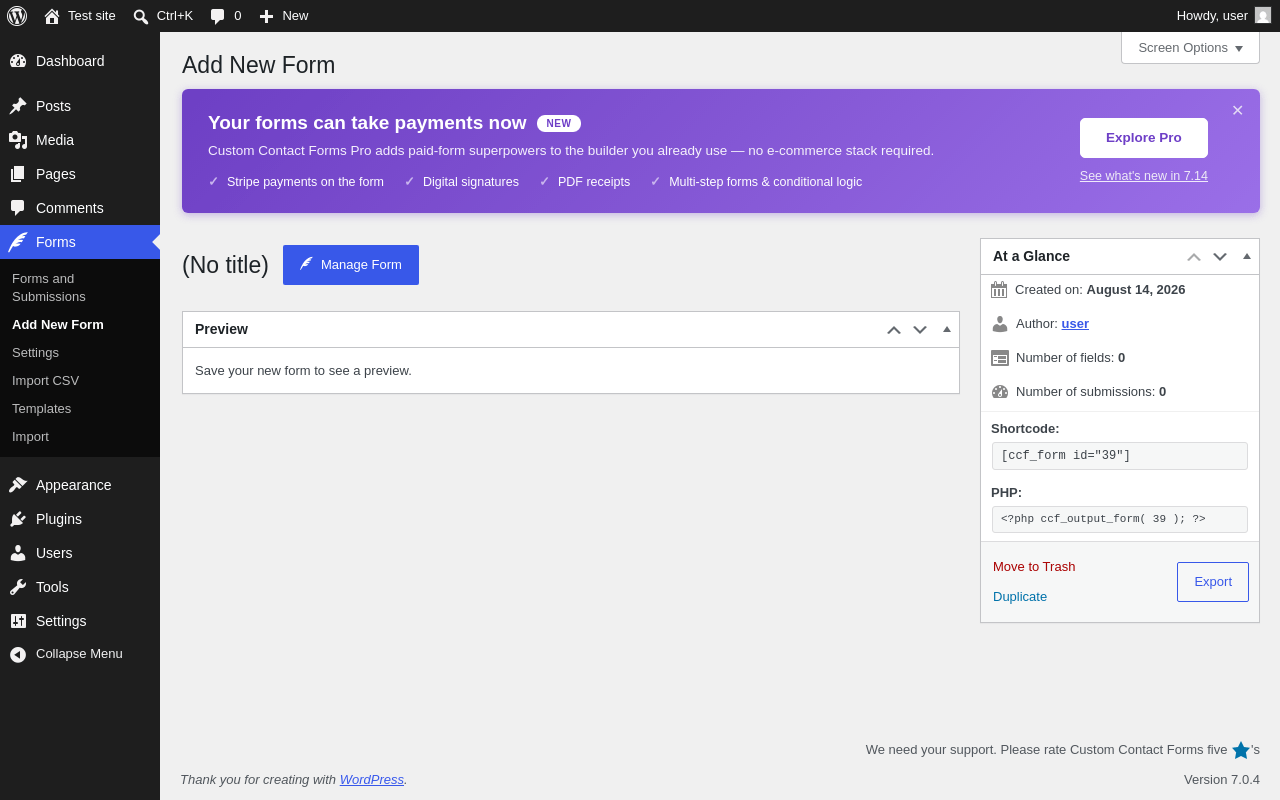
Task: Open the Test site home icon
Action: (x=52, y=16)
